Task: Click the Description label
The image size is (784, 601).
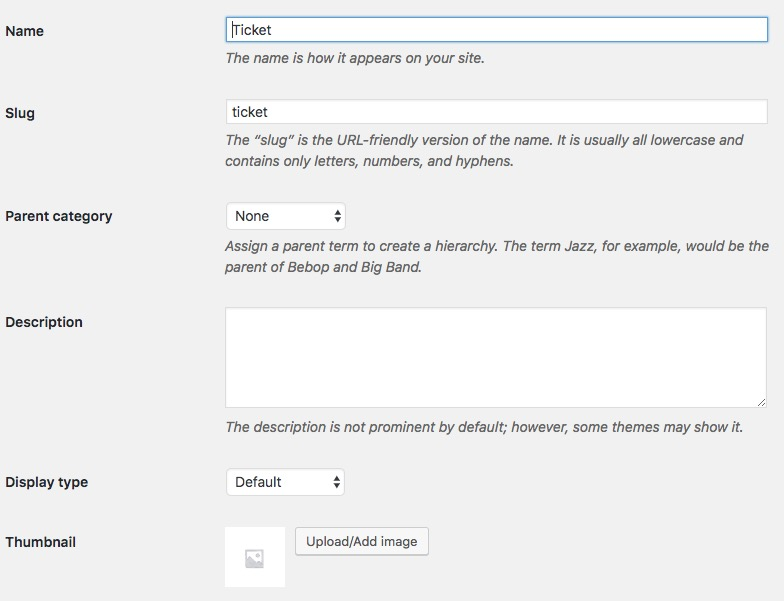Action: [x=44, y=322]
